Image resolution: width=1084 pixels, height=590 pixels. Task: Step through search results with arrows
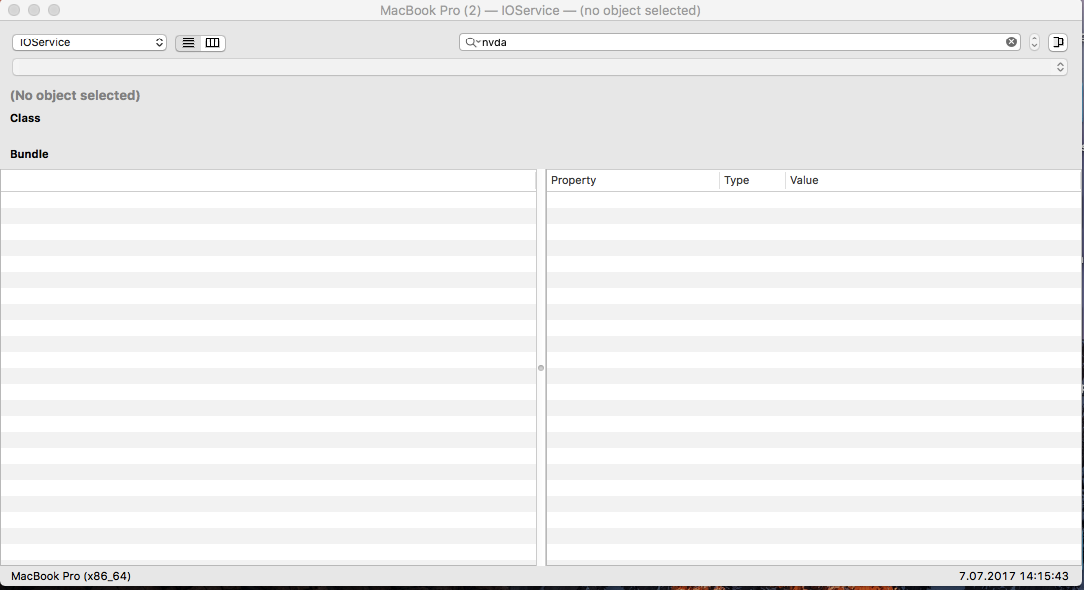pyautogui.click(x=1034, y=42)
